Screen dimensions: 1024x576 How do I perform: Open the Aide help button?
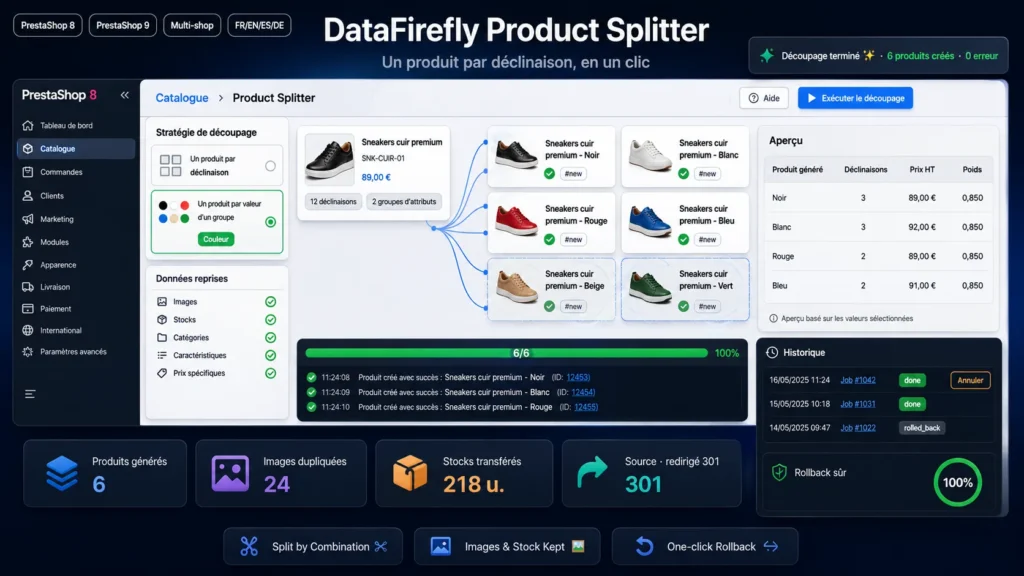point(764,98)
